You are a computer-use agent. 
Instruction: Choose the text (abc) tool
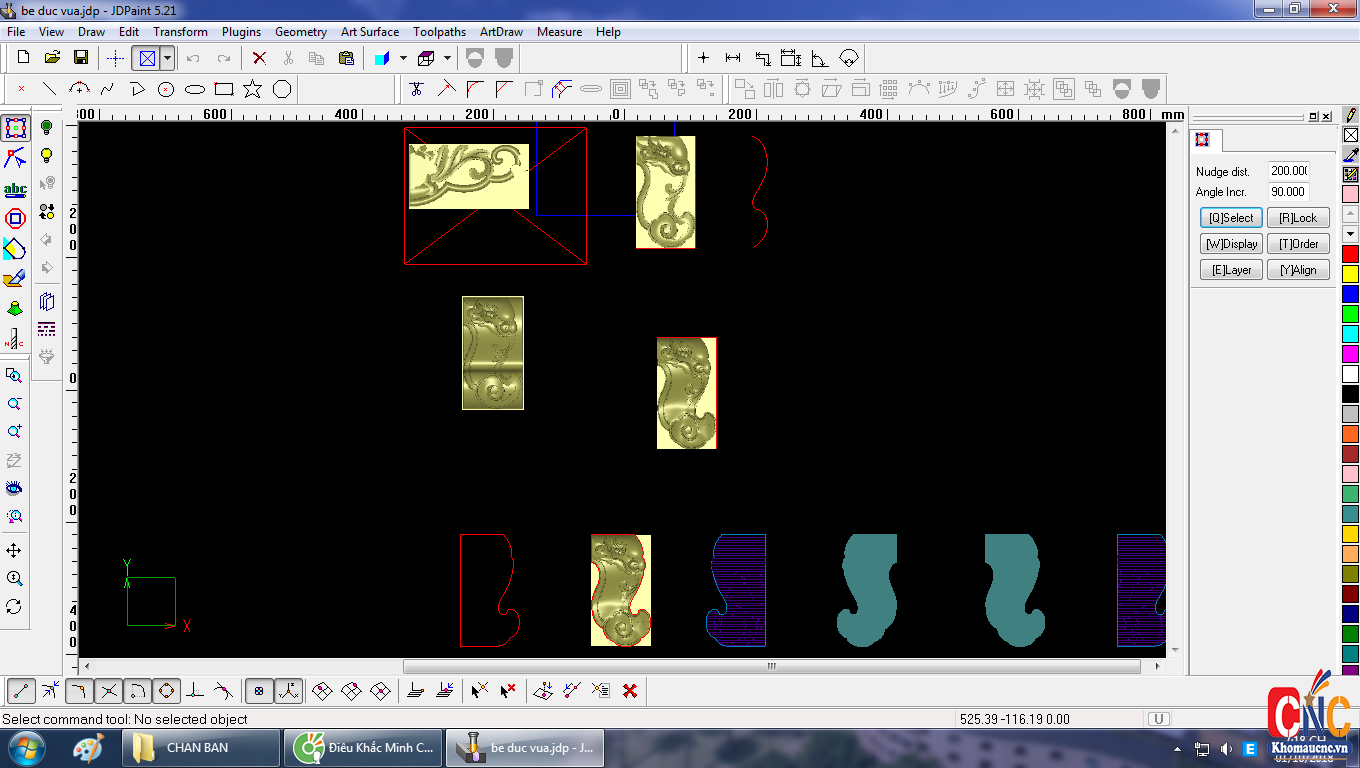(x=15, y=189)
